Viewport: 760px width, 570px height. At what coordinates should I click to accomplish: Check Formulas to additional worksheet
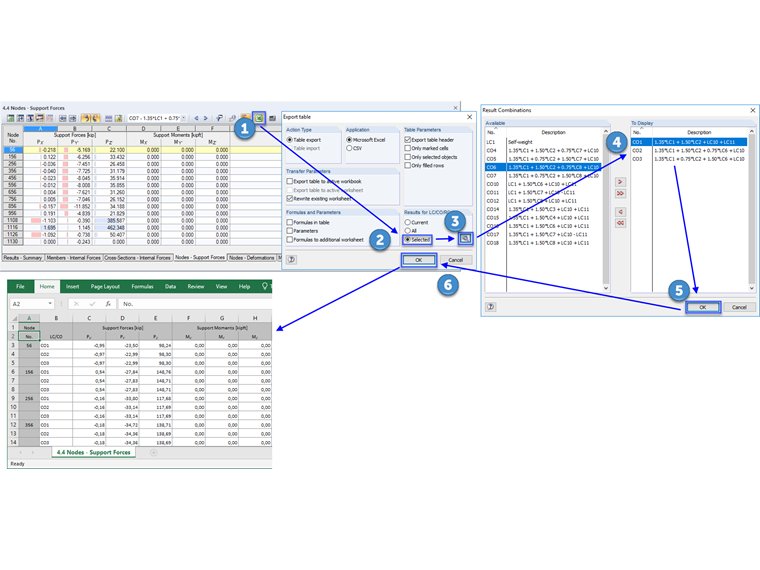coord(290,239)
